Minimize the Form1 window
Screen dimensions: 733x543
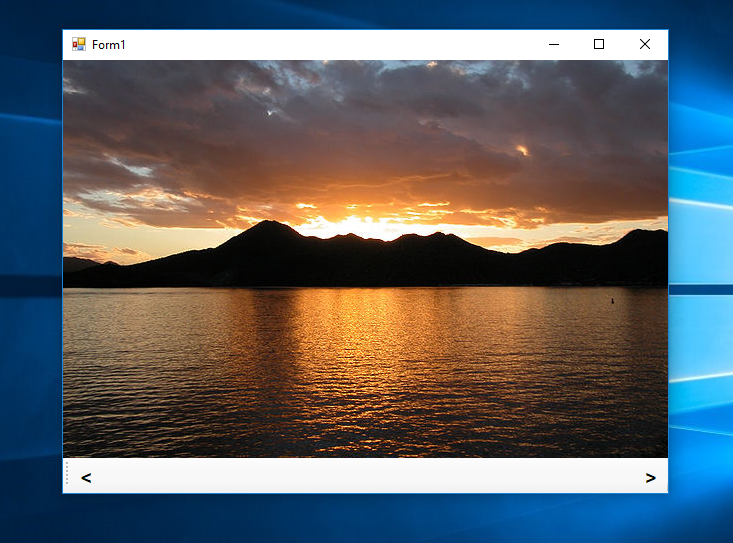(554, 44)
